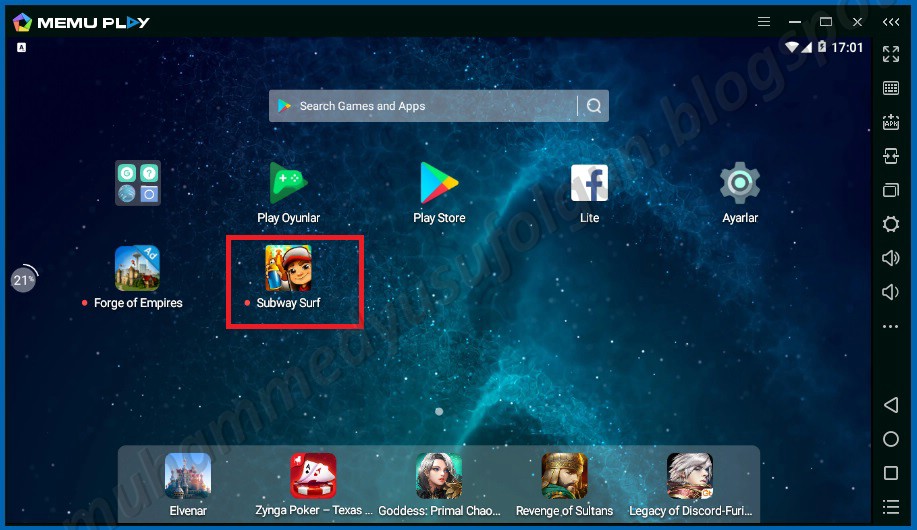The image size is (917, 530).
Task: Tap Android home circle button
Action: (x=891, y=439)
